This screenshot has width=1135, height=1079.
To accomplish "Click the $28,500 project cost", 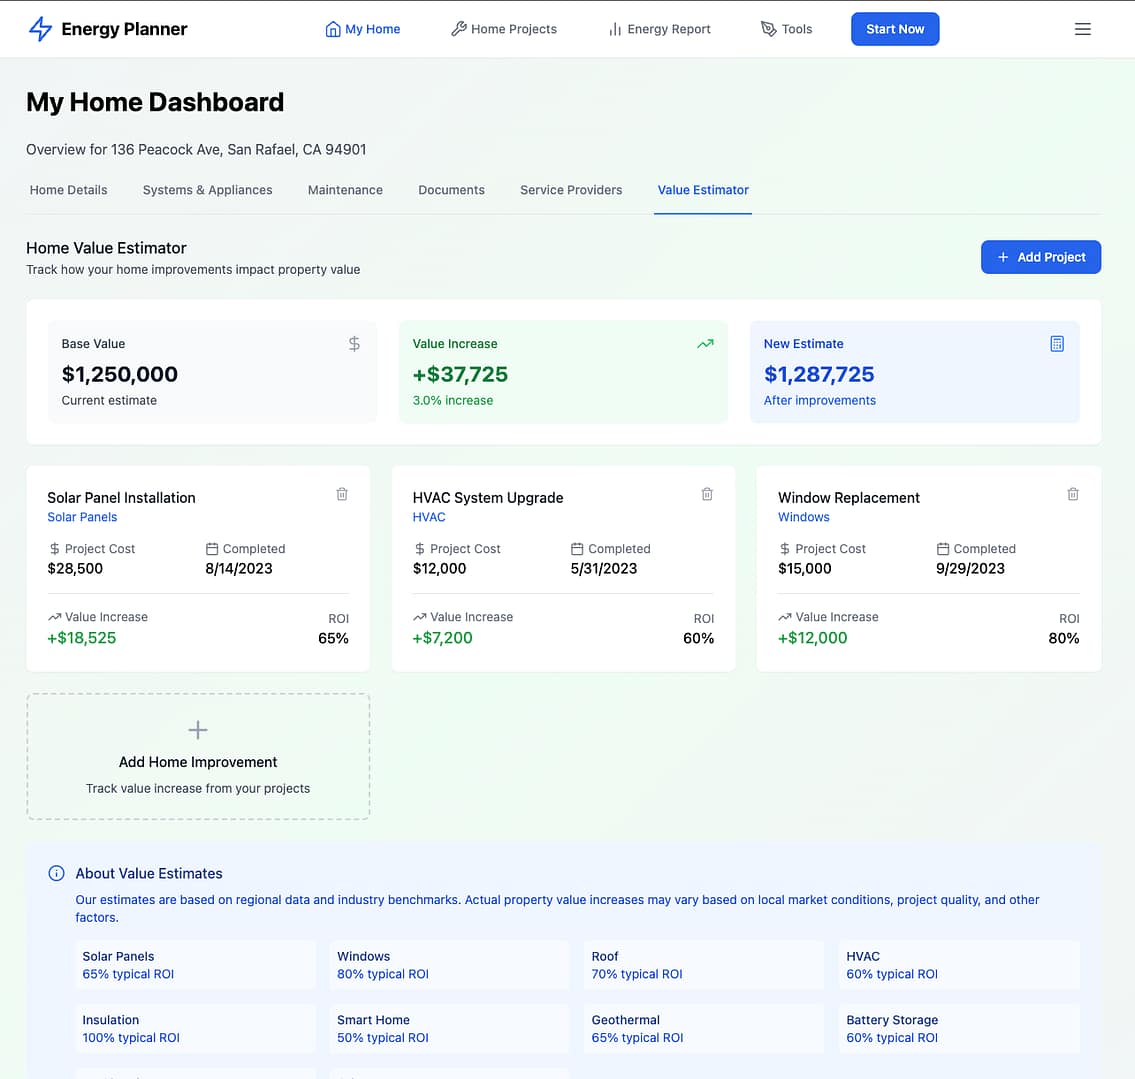I will (x=75, y=568).
